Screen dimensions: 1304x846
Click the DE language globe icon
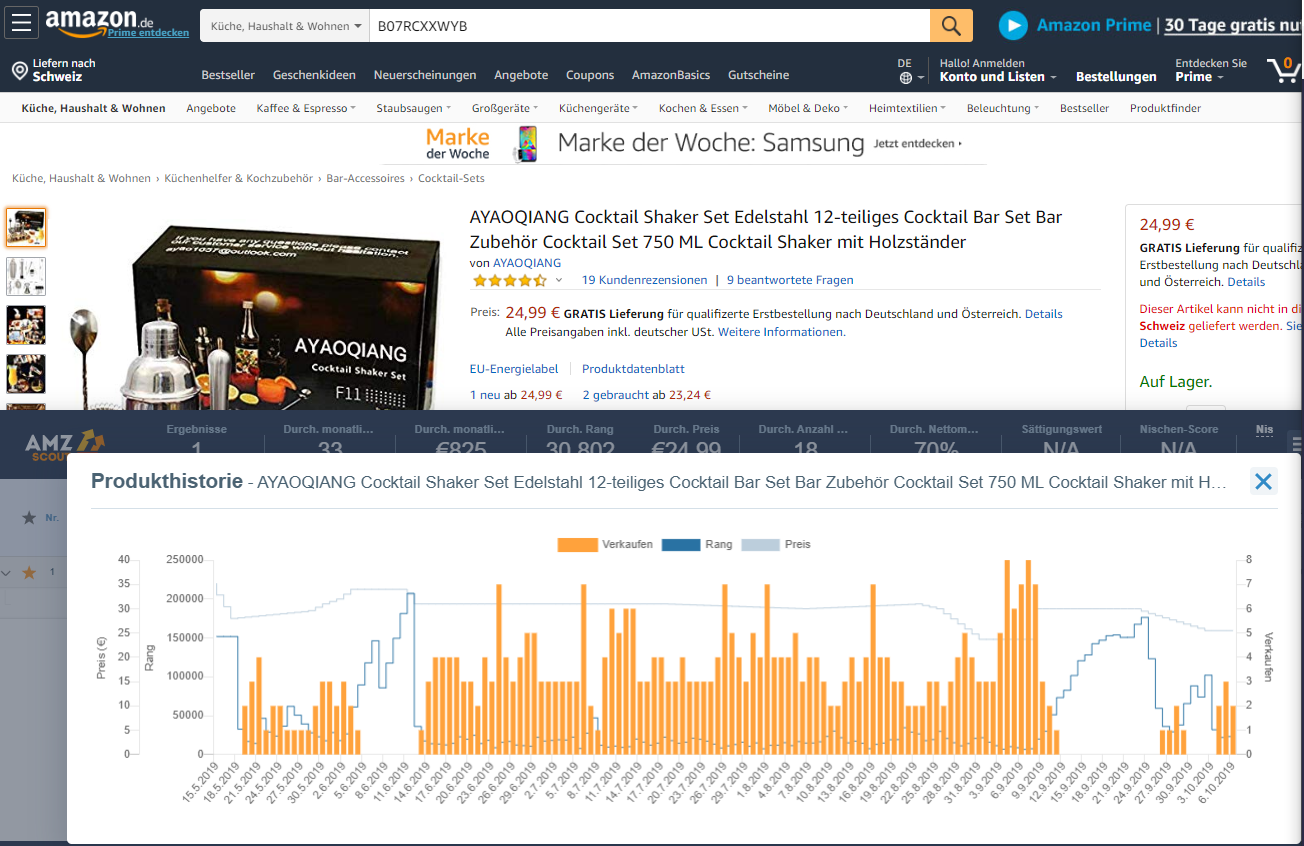[x=905, y=77]
